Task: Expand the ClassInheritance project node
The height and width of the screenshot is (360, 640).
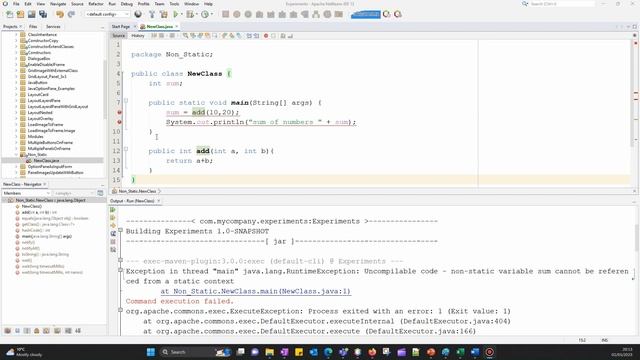Action: click(16, 35)
